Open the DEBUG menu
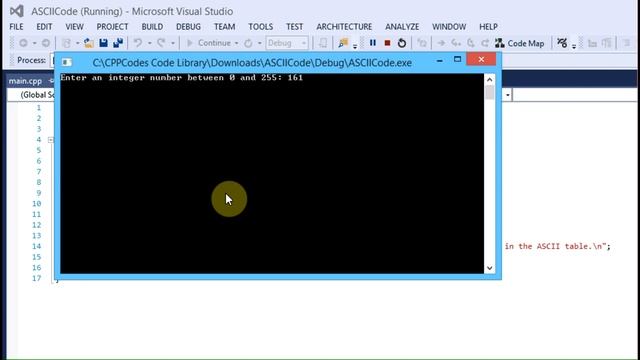The width and height of the screenshot is (640, 360). [188, 27]
